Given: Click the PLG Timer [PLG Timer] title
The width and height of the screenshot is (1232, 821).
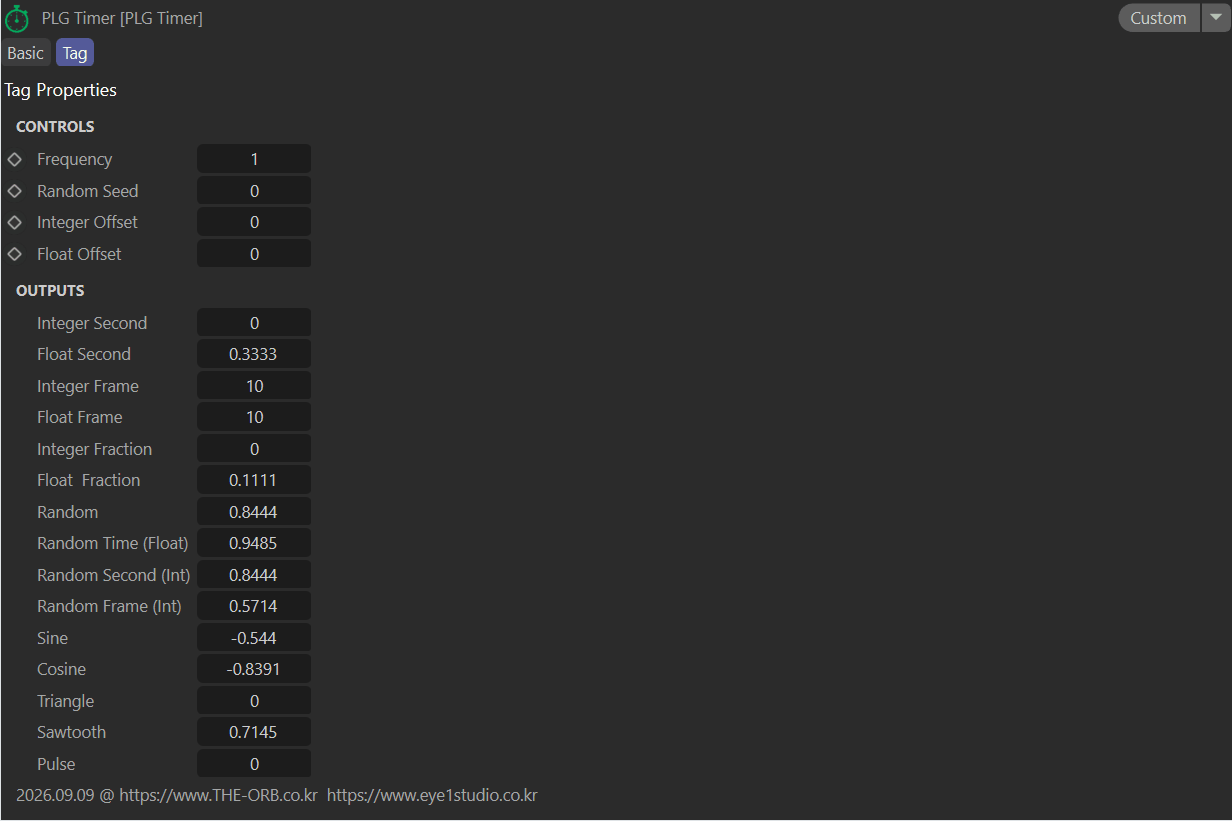Looking at the screenshot, I should pyautogui.click(x=122, y=18).
